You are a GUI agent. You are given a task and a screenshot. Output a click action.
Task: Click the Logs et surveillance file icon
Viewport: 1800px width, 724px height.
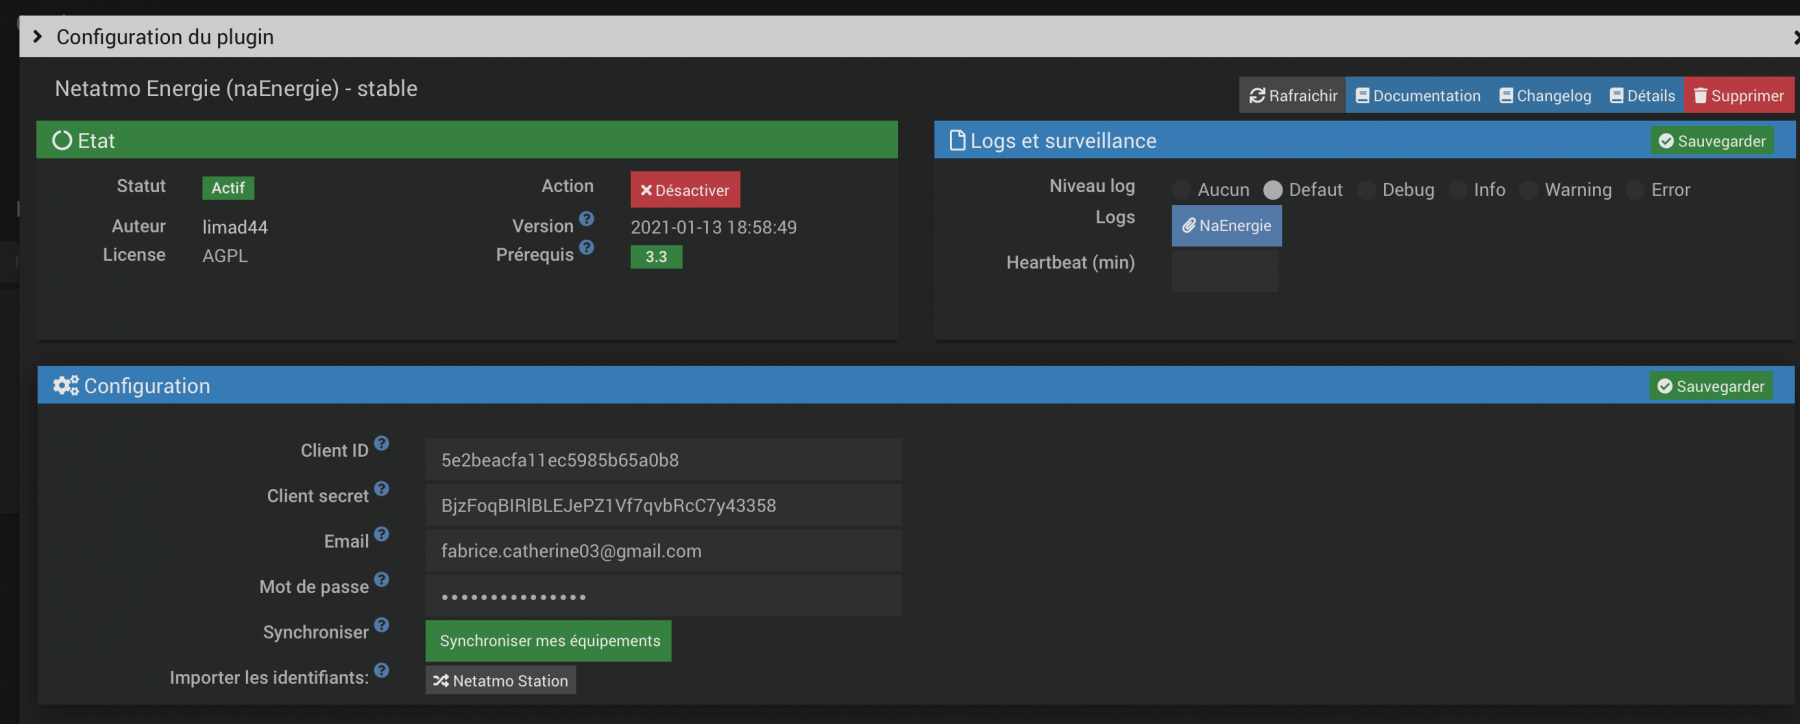[957, 140]
